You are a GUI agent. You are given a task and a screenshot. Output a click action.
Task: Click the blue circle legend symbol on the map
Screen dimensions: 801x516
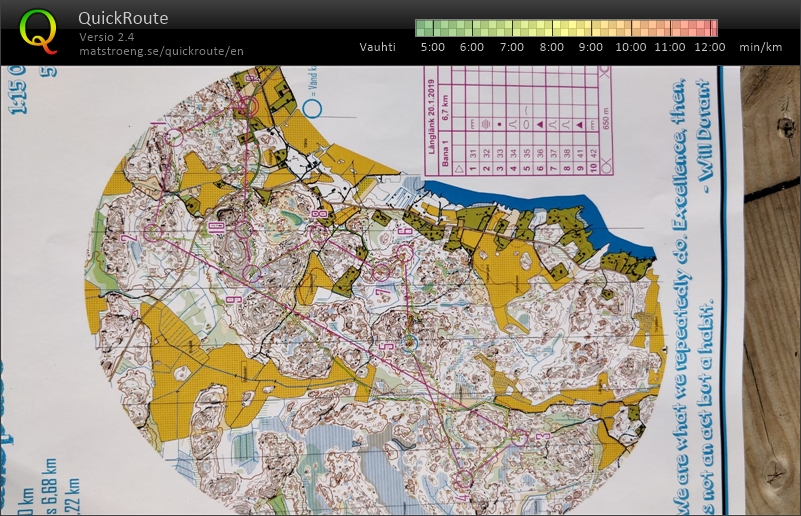coord(313,108)
